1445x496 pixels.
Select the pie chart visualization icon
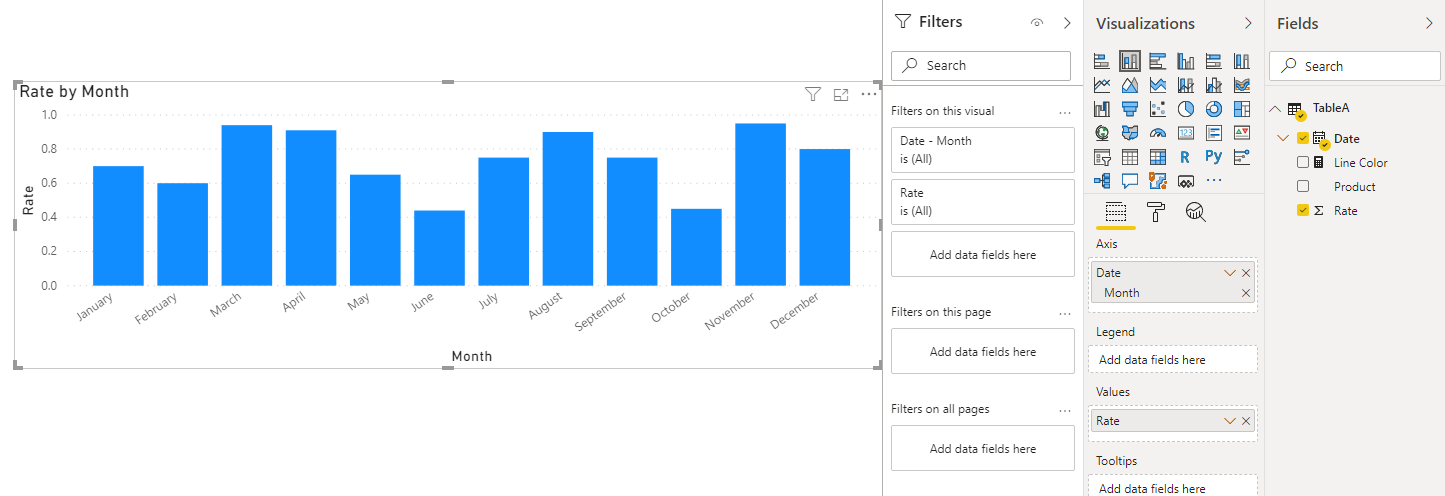coord(1186,109)
